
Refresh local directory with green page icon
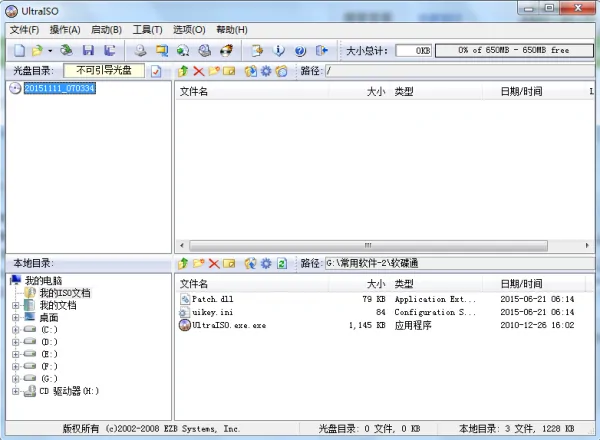(x=282, y=263)
